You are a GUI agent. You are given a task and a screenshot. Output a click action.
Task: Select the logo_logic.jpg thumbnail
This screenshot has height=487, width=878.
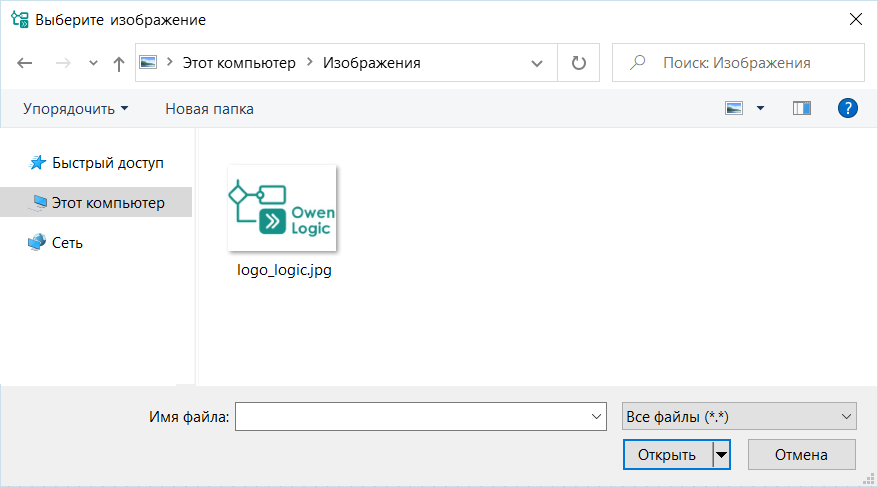pos(282,208)
